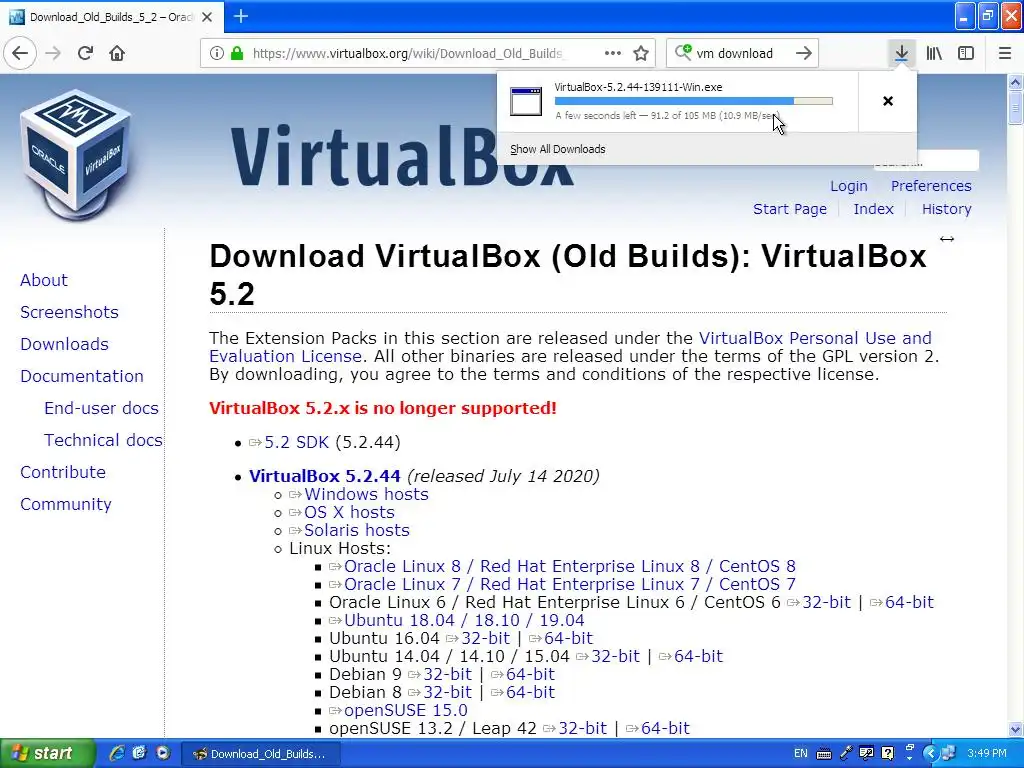Download Debian 8 64-bit package

pos(530,692)
